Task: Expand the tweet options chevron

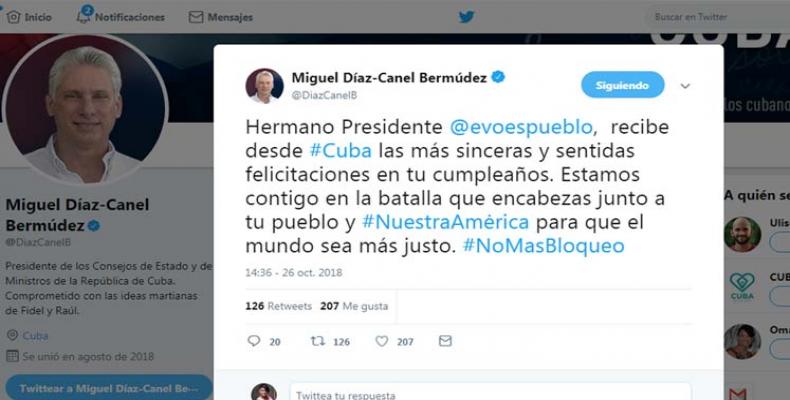Action: pyautogui.click(x=685, y=86)
